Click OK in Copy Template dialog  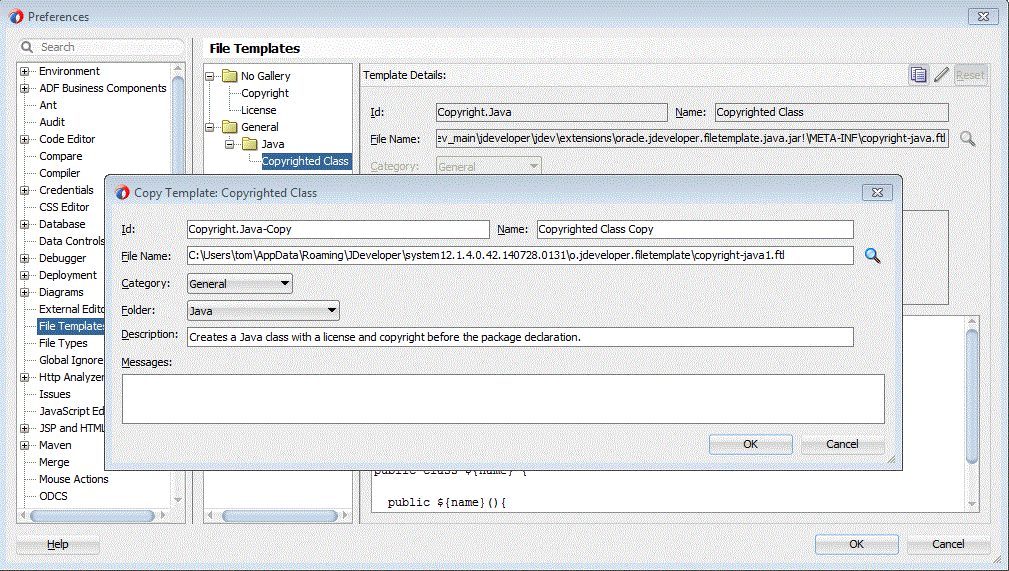[750, 444]
